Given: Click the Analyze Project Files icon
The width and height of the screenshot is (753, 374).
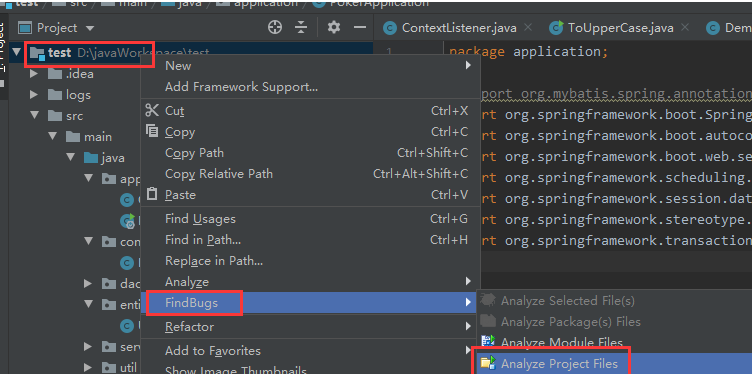Looking at the screenshot, I should (488, 363).
